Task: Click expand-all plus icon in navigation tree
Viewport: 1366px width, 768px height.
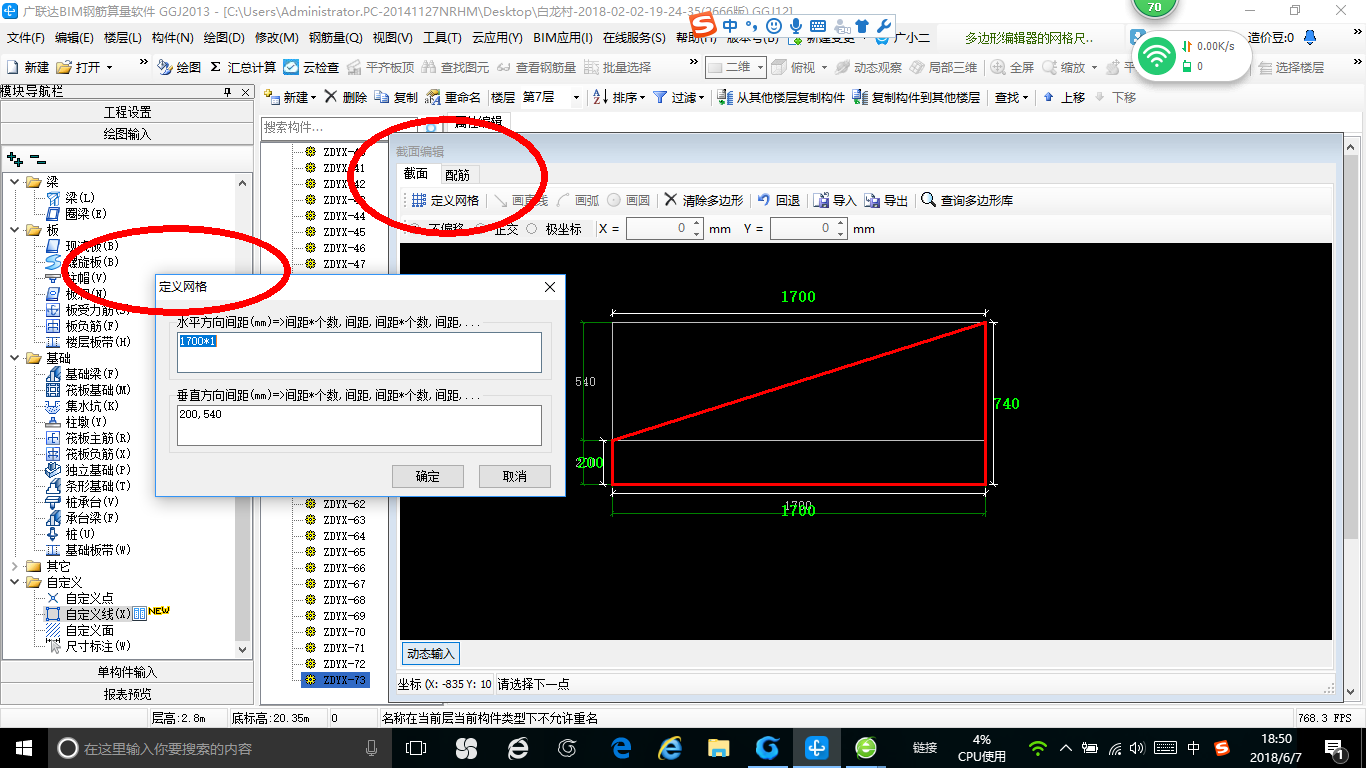Action: [14, 158]
